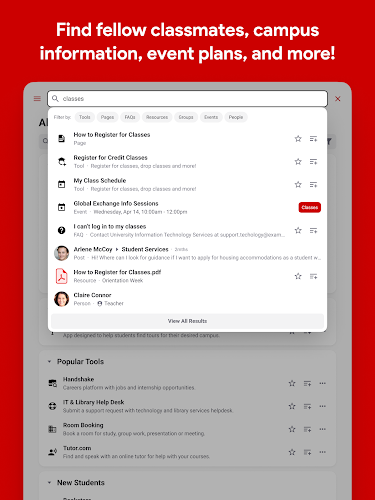Add 'How to Register for Classes.pdf' to list
Image resolution: width=375 pixels, height=500 pixels.
(x=313, y=276)
